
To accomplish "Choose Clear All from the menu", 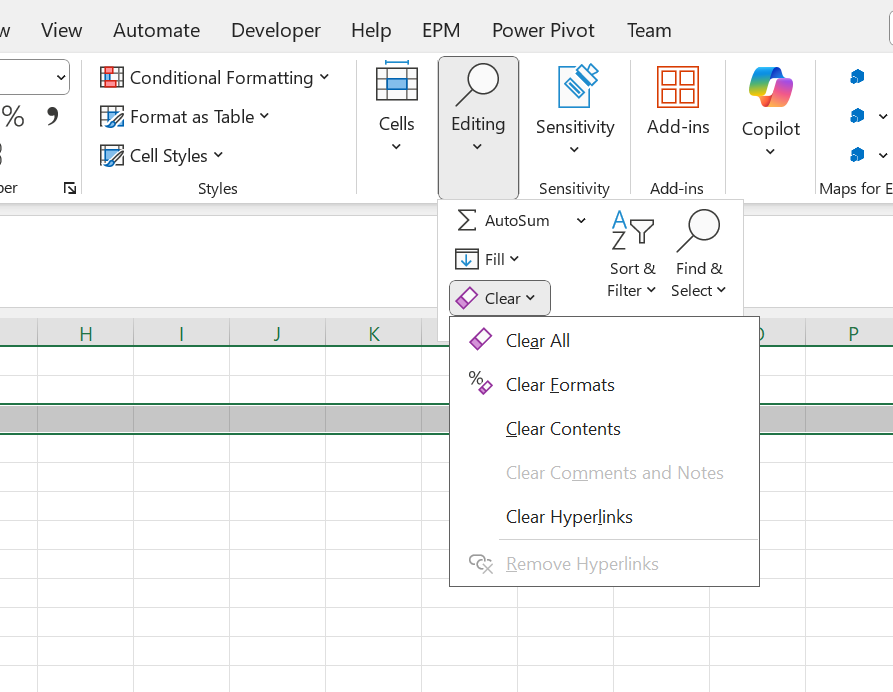I will click(537, 341).
